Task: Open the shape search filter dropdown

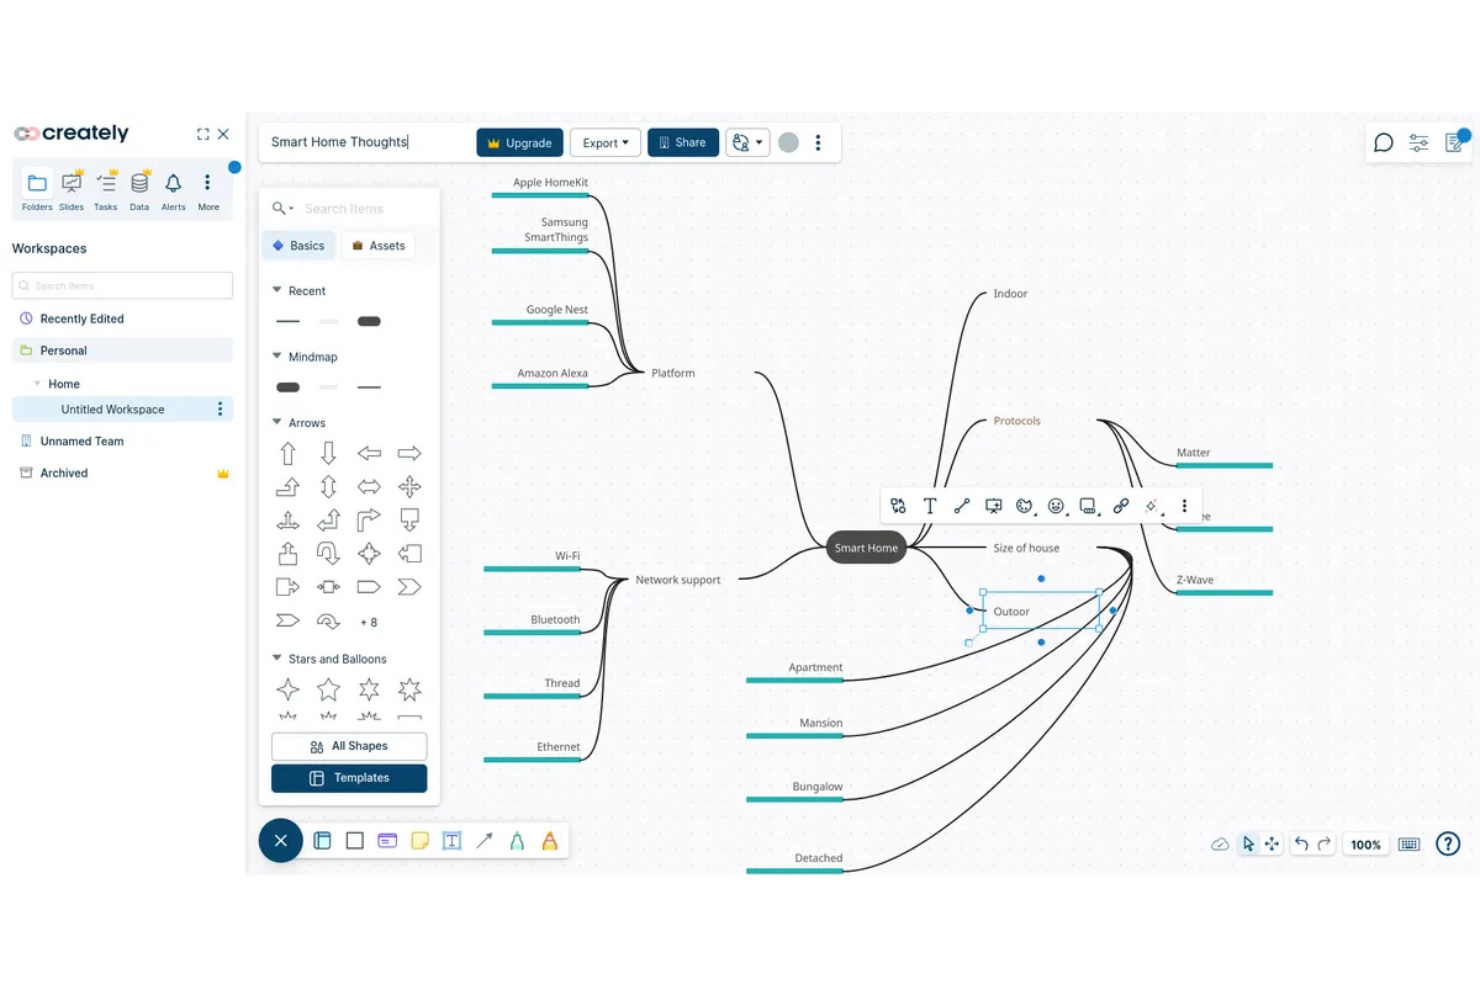Action: (283, 208)
